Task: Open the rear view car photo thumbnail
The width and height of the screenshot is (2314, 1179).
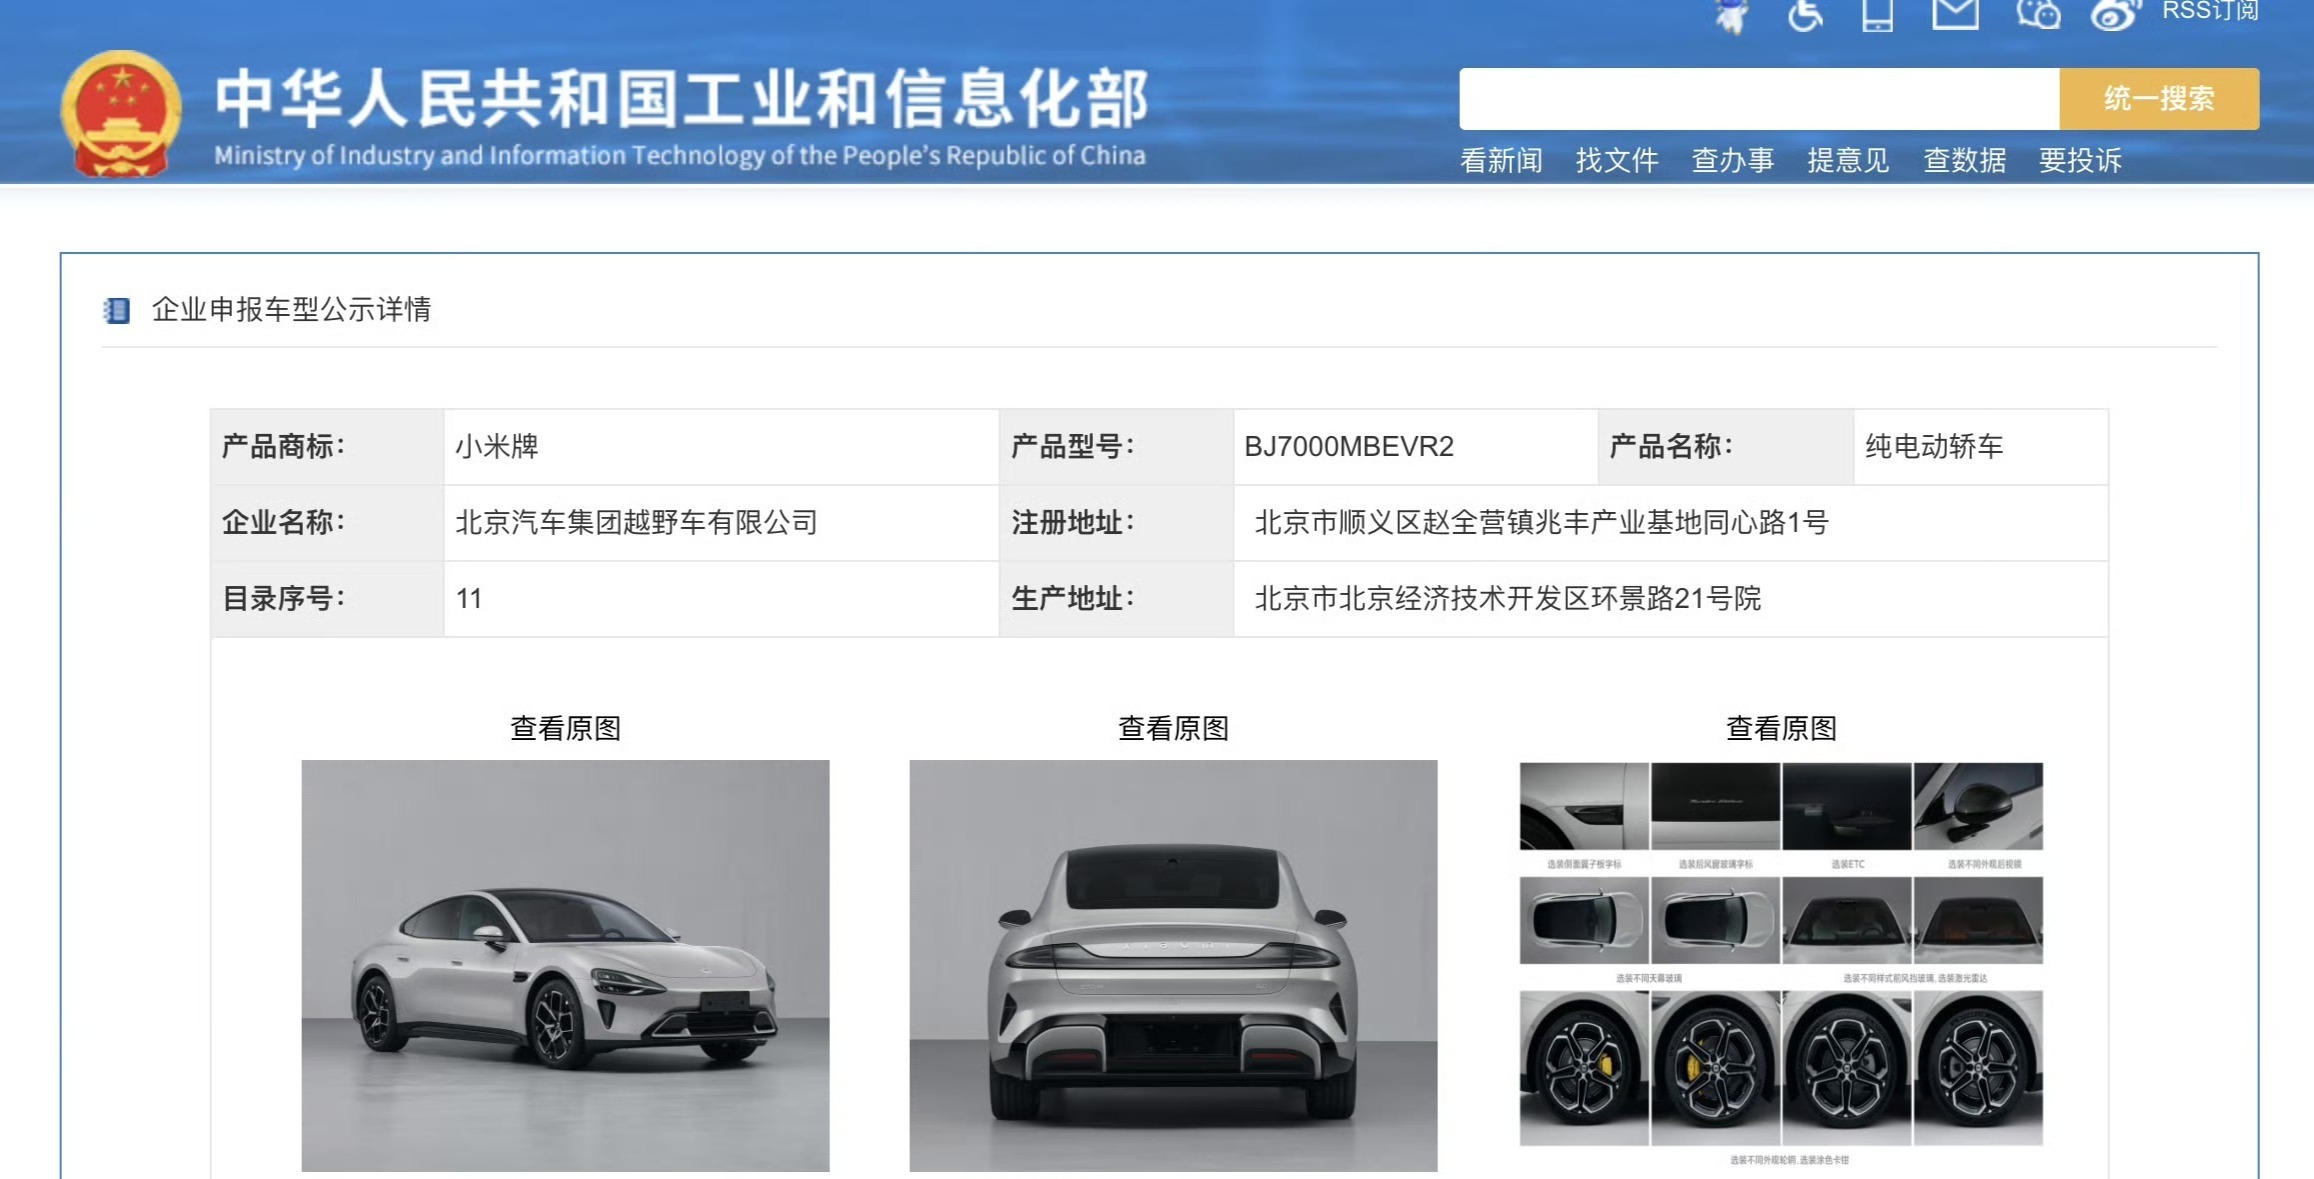Action: click(1173, 965)
